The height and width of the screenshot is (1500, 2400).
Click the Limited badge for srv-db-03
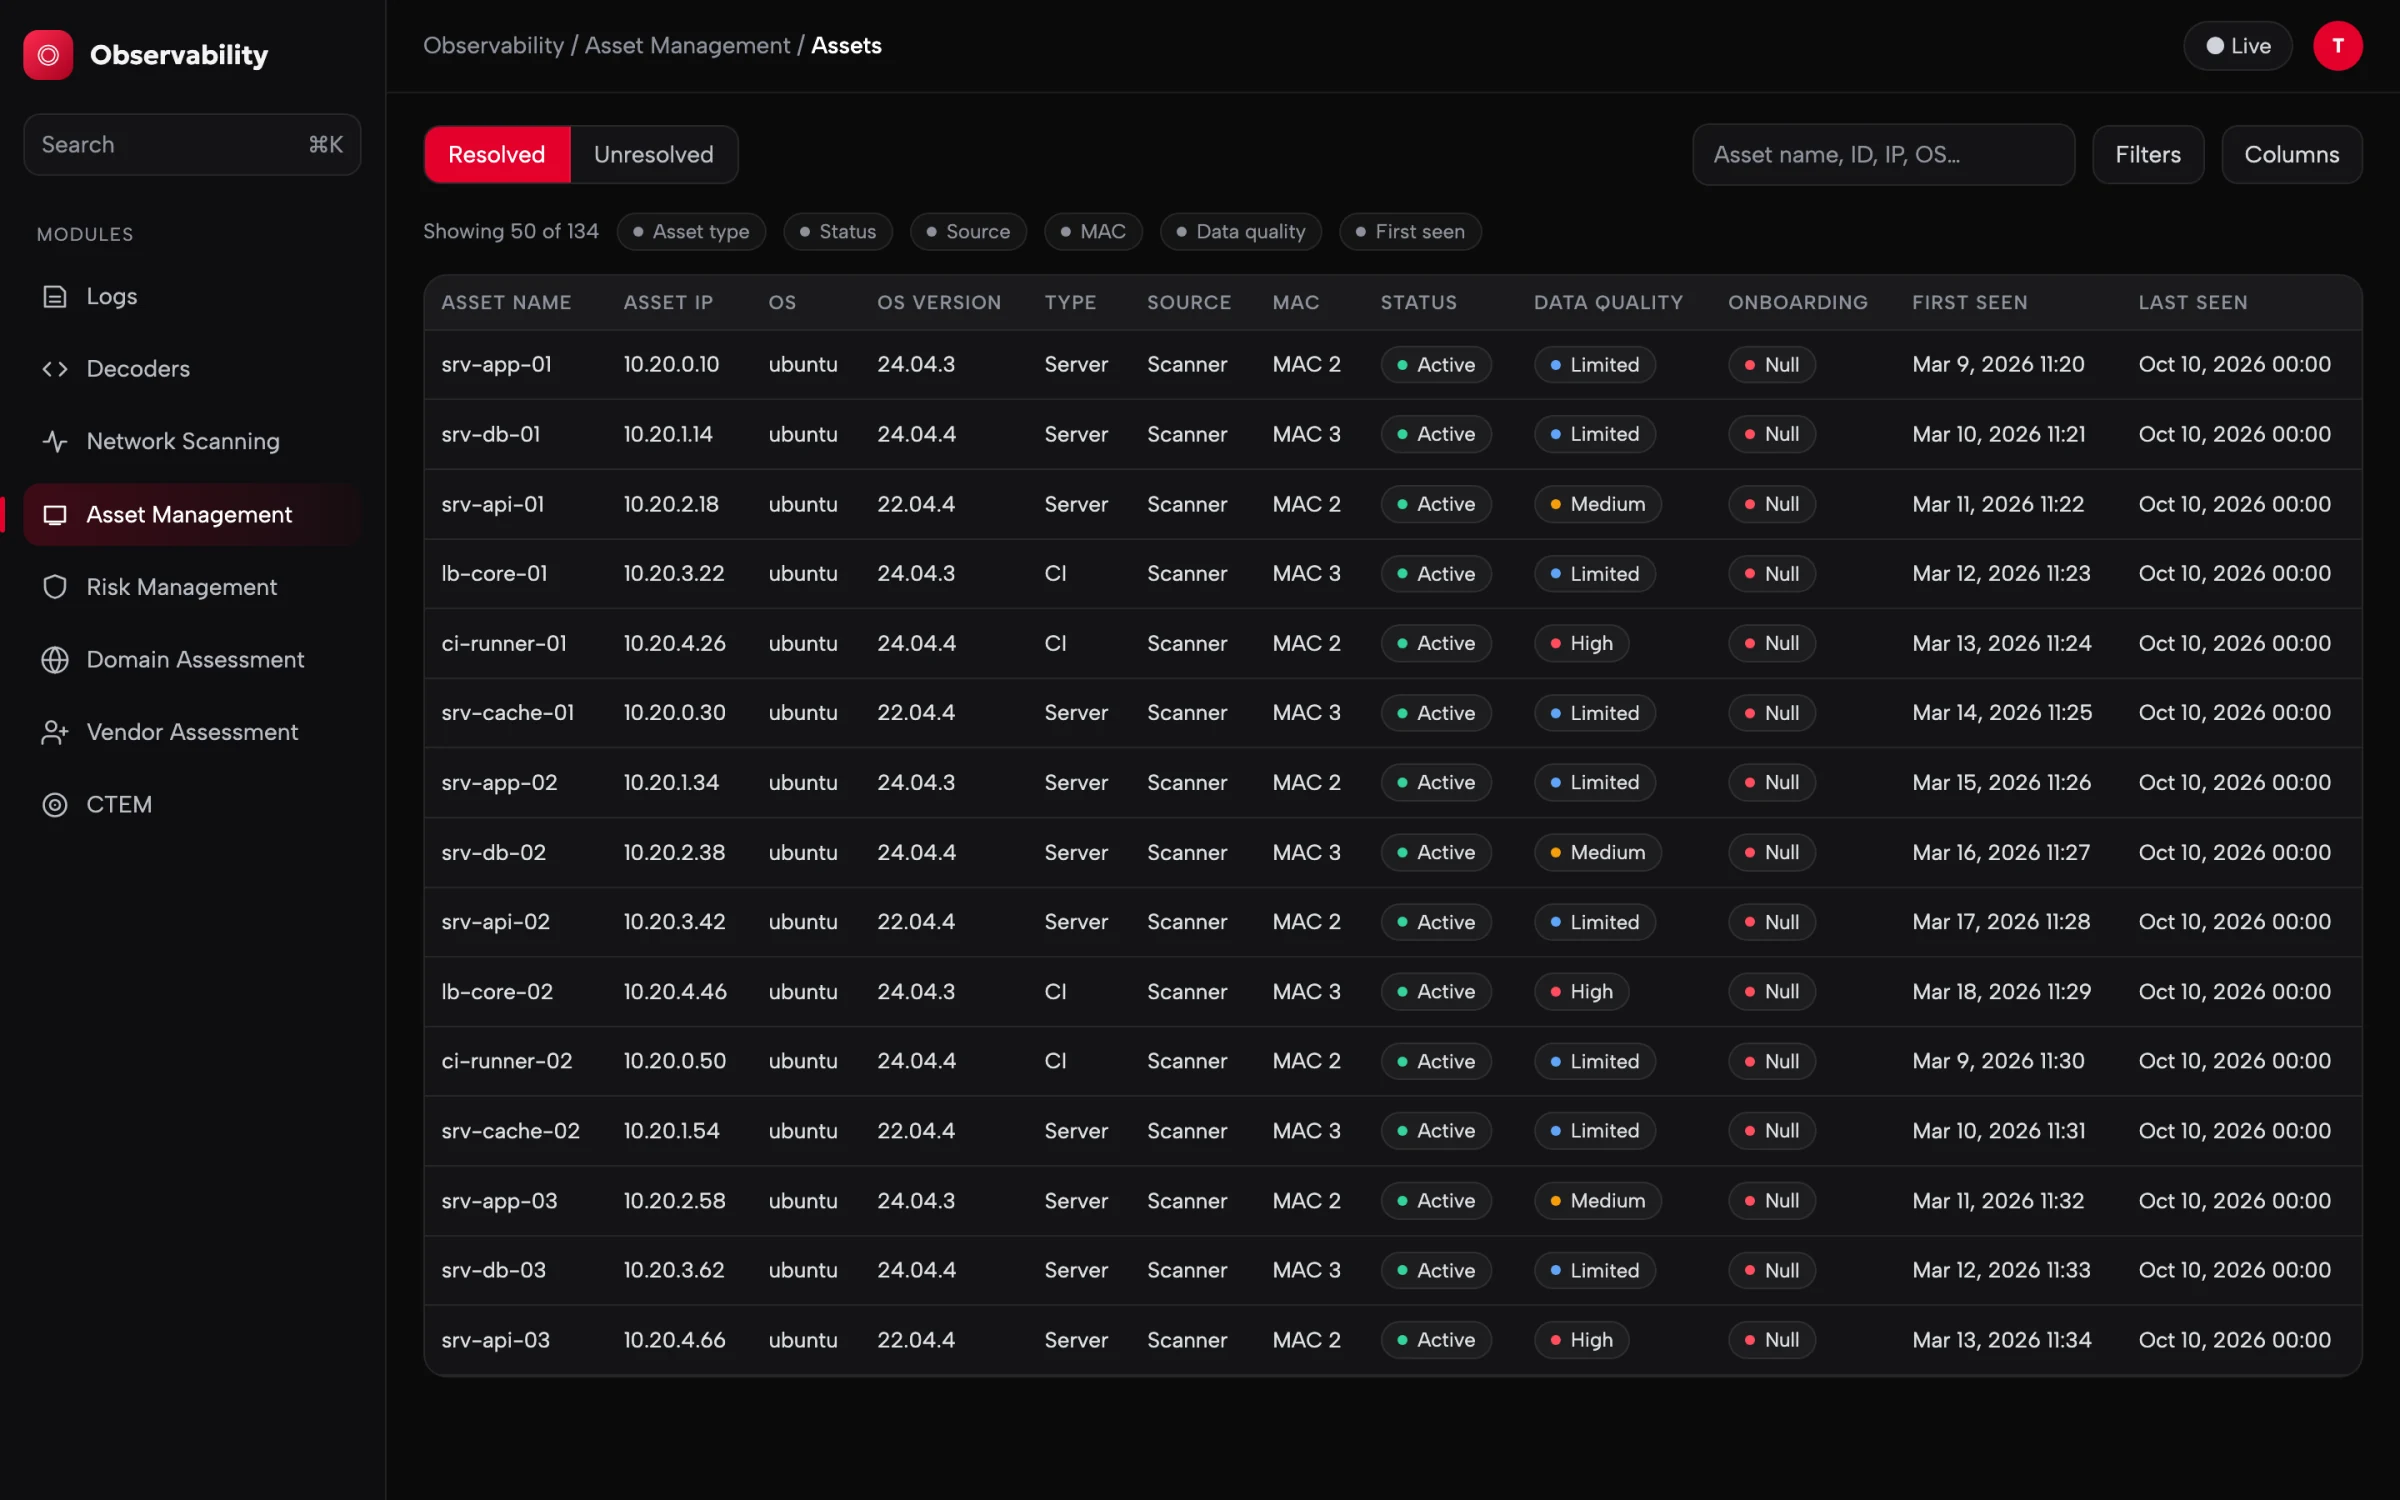point(1594,1271)
